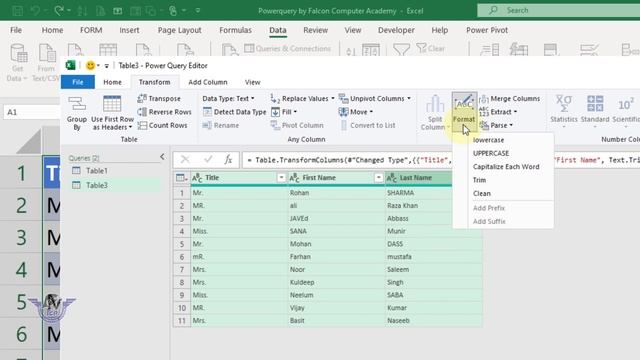Viewport: 640px width, 360px height.
Task: Open the Quick Access Toolbar customize dropdown
Action: [x=107, y=66]
